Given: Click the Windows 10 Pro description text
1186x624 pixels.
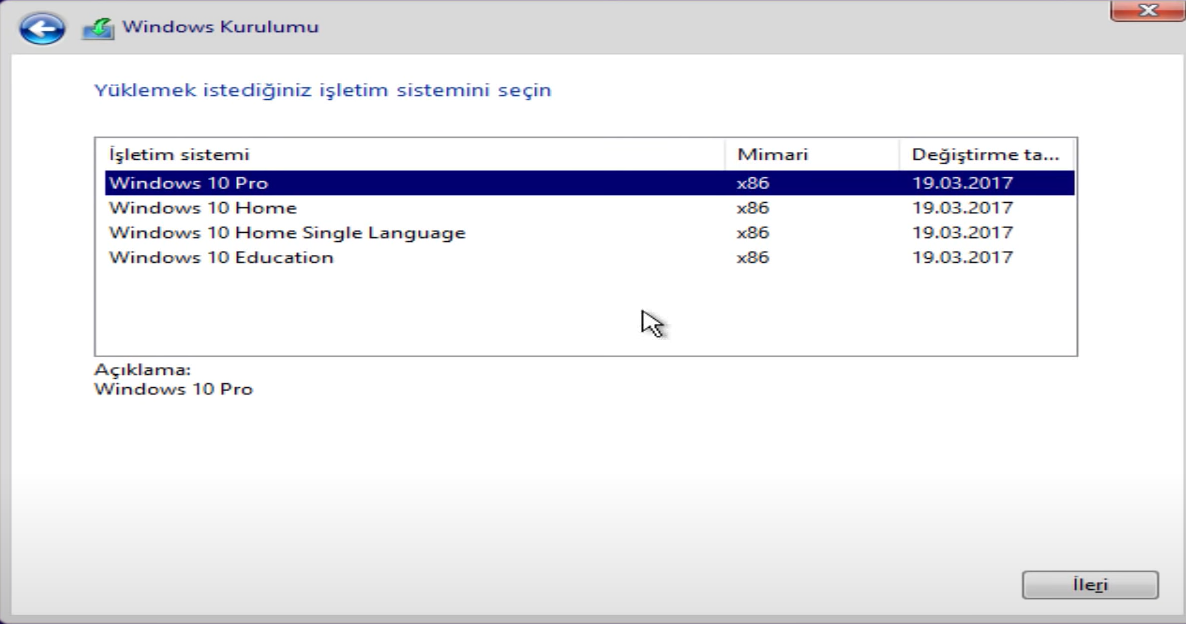Looking at the screenshot, I should pos(173,390).
